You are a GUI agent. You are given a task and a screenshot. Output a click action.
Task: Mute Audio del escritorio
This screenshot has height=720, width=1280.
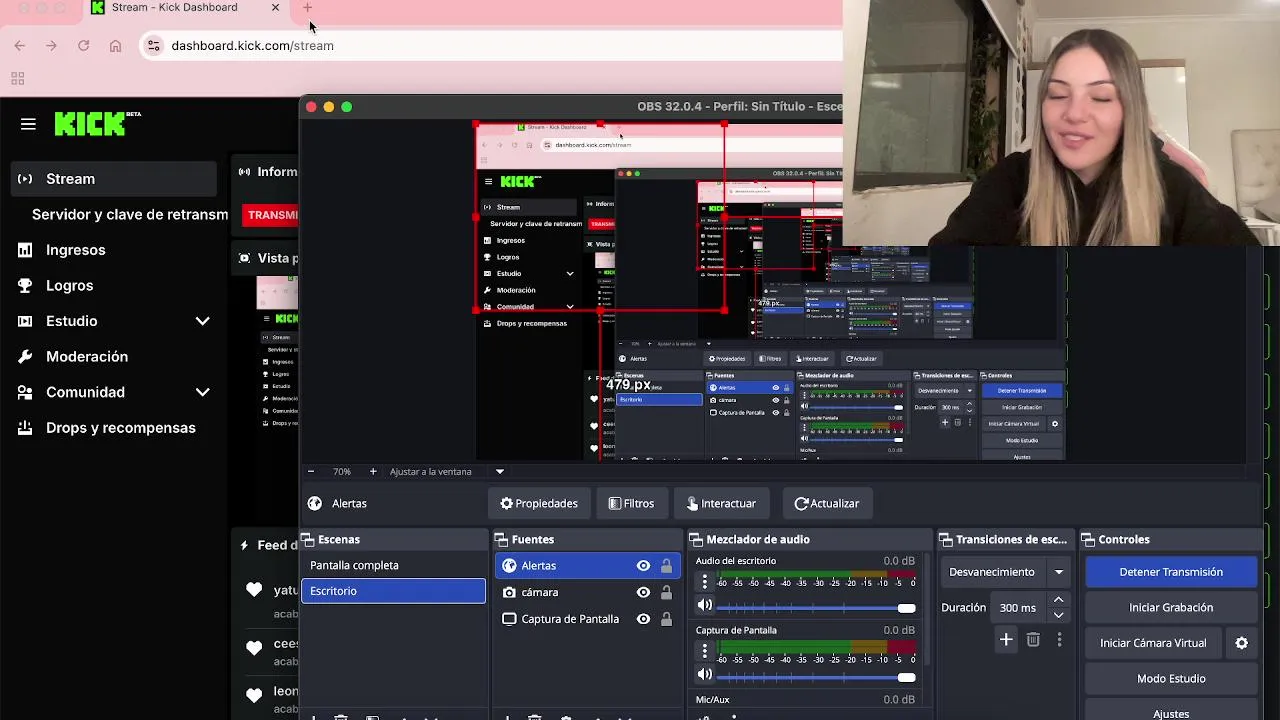705,605
